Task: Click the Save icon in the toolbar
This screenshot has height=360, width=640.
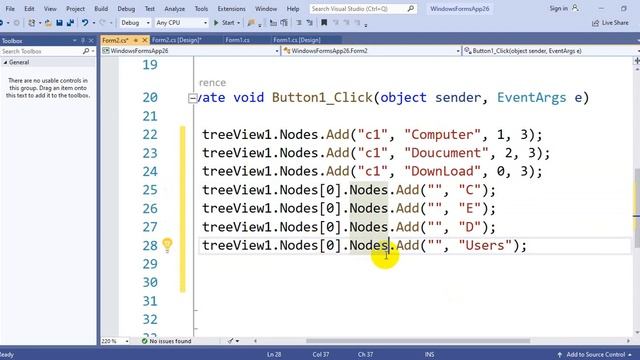Action: (59, 23)
